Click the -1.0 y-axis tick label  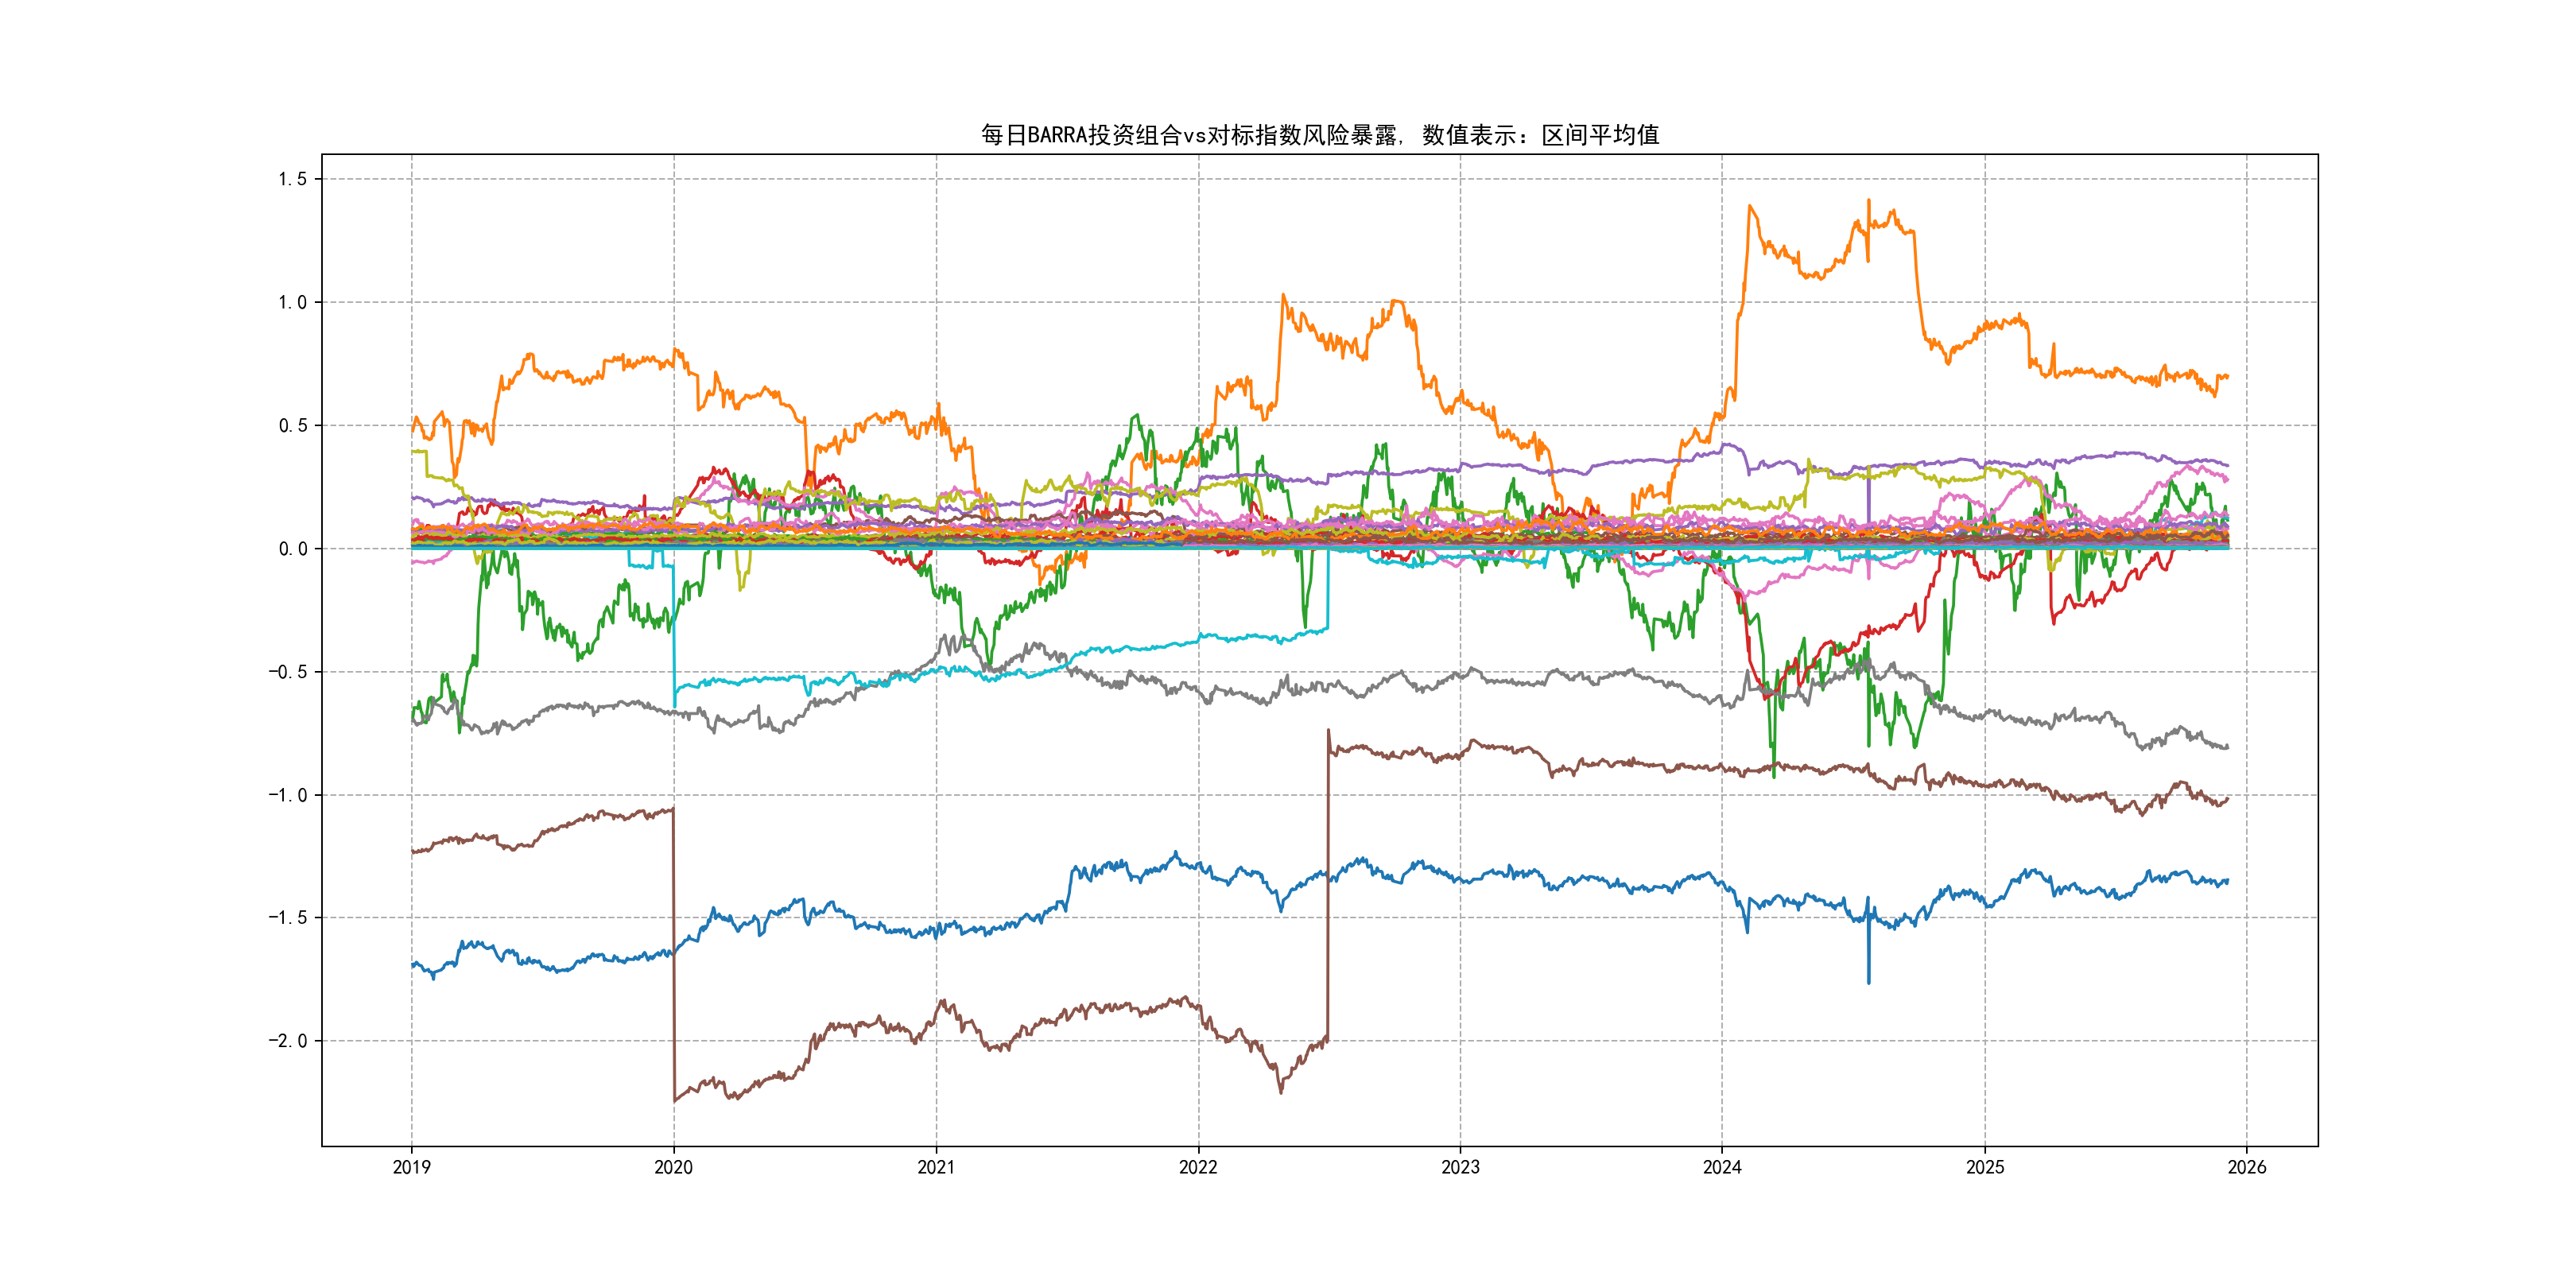click(x=288, y=795)
